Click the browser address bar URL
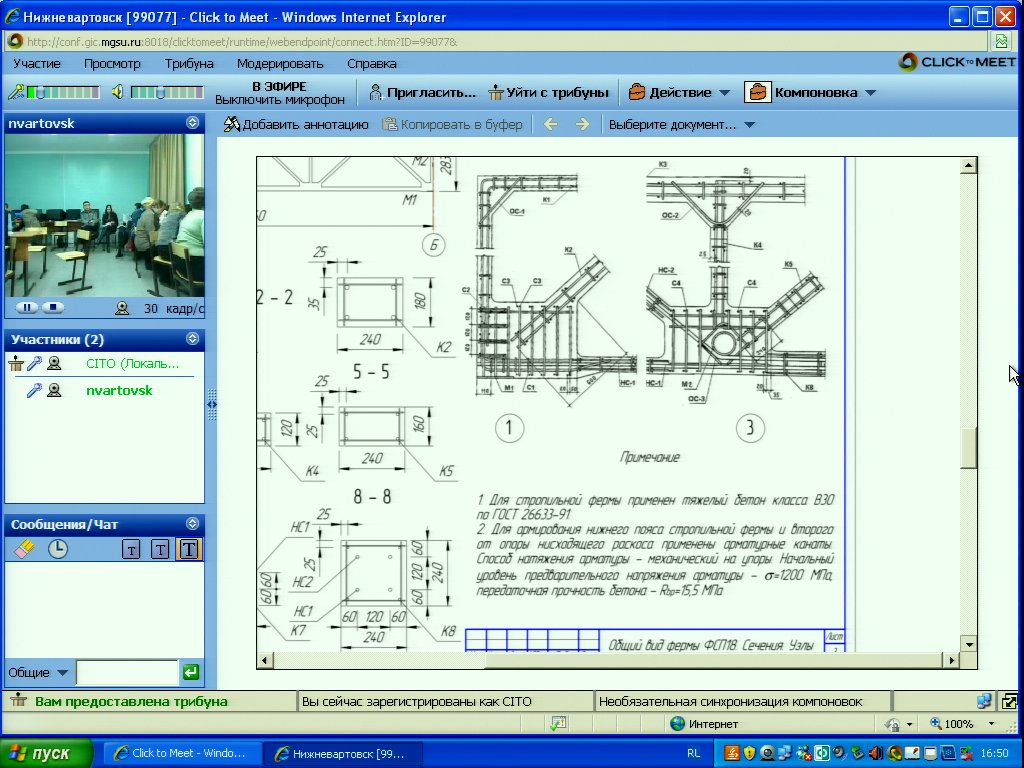 click(x=242, y=42)
